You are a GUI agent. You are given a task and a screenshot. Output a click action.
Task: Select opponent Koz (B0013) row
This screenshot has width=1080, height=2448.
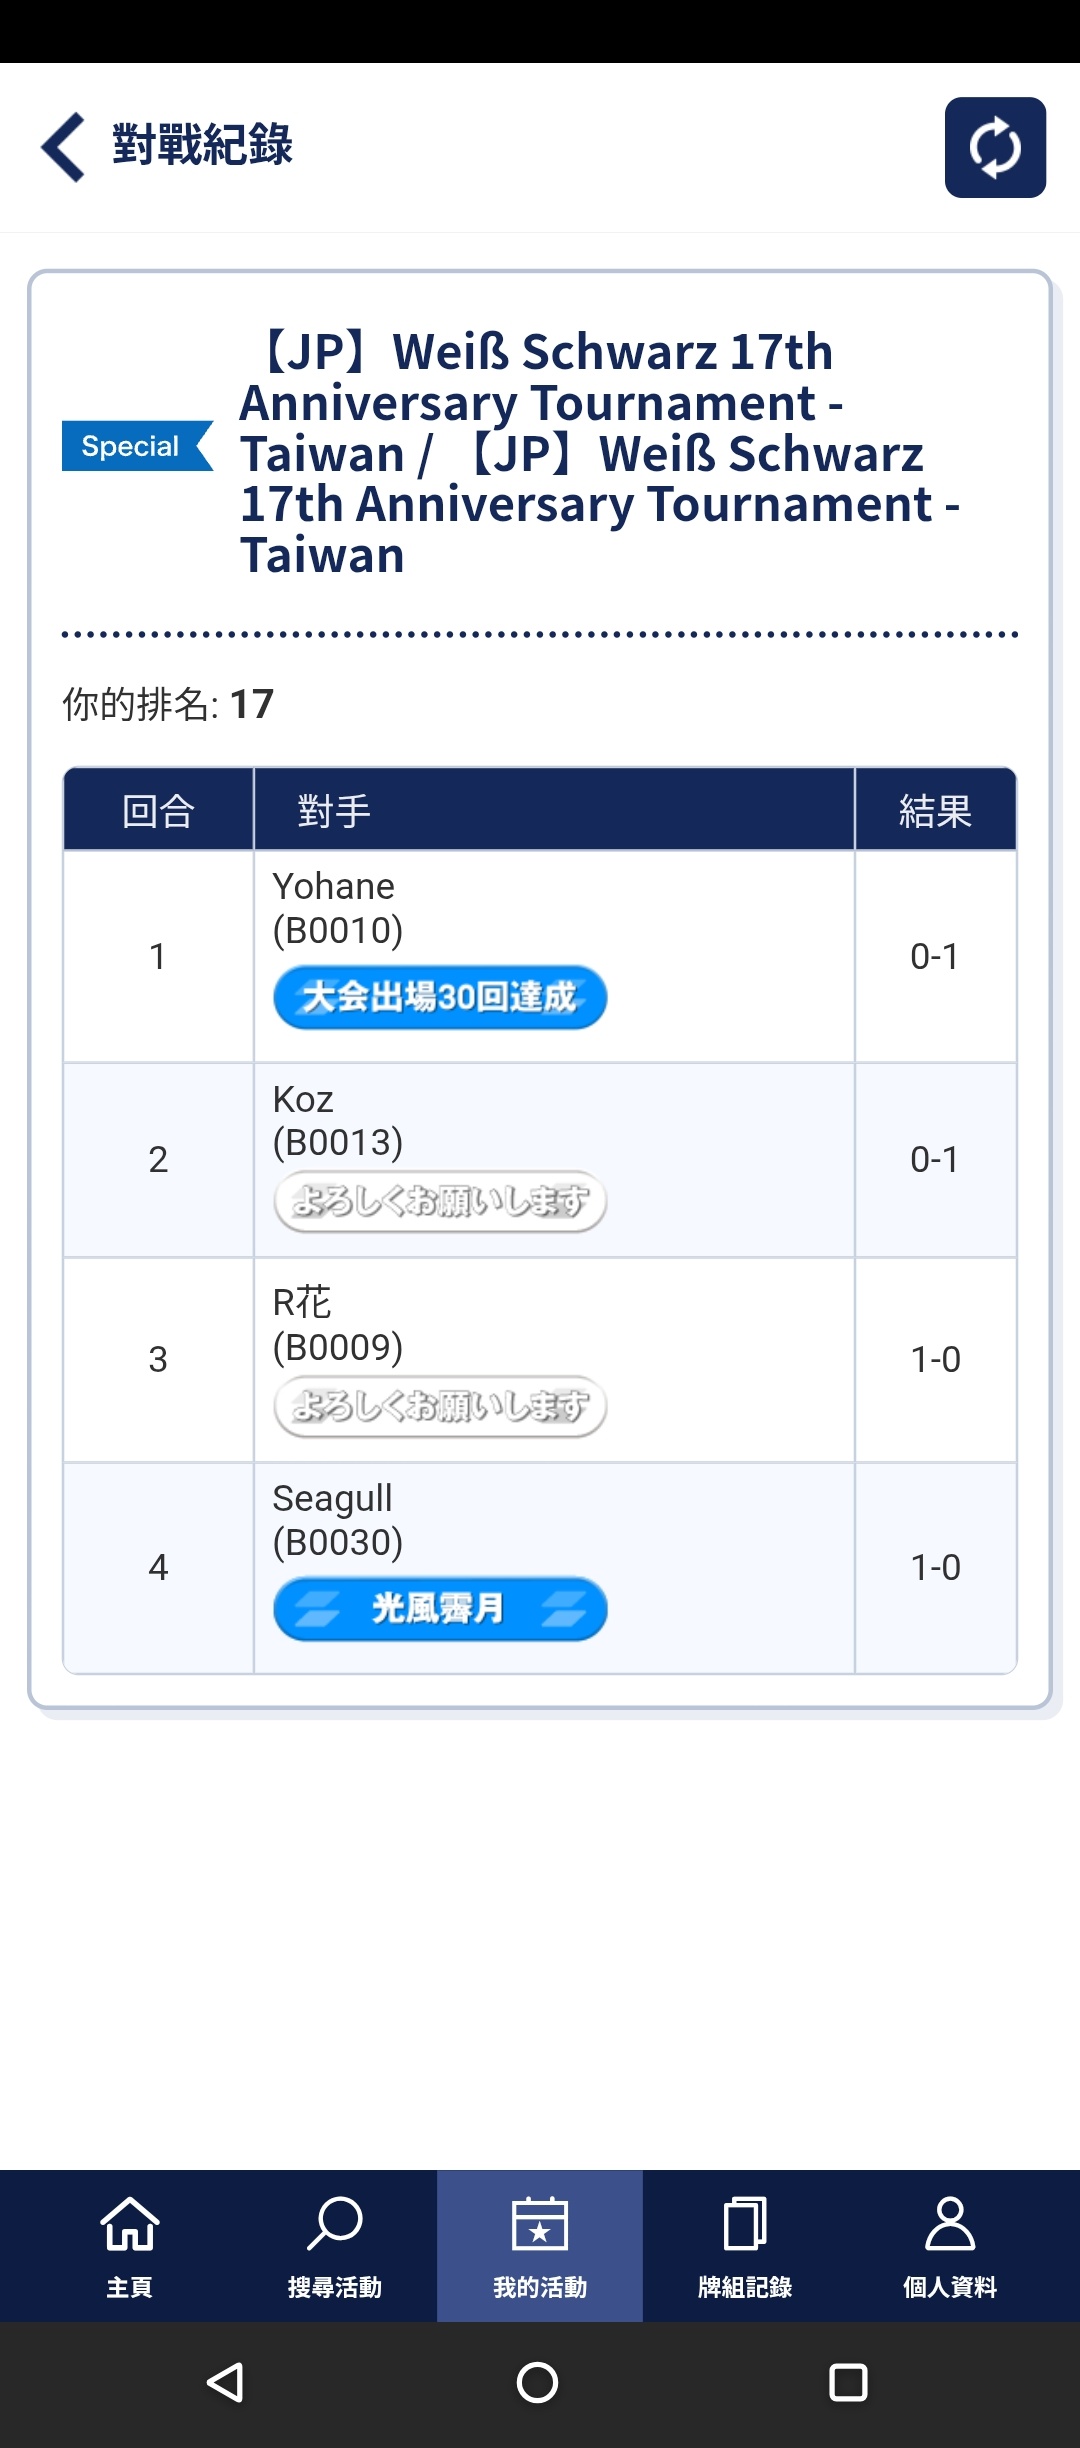point(540,1160)
